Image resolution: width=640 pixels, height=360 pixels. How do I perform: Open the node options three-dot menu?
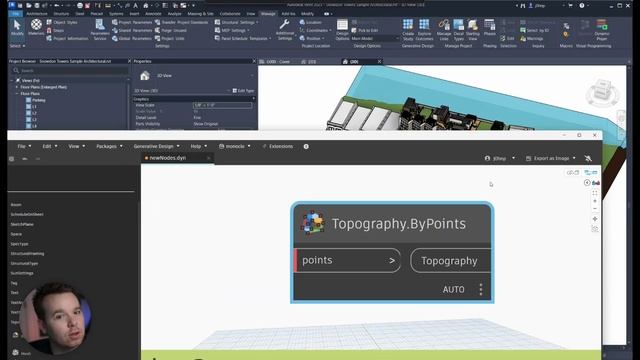(481, 289)
